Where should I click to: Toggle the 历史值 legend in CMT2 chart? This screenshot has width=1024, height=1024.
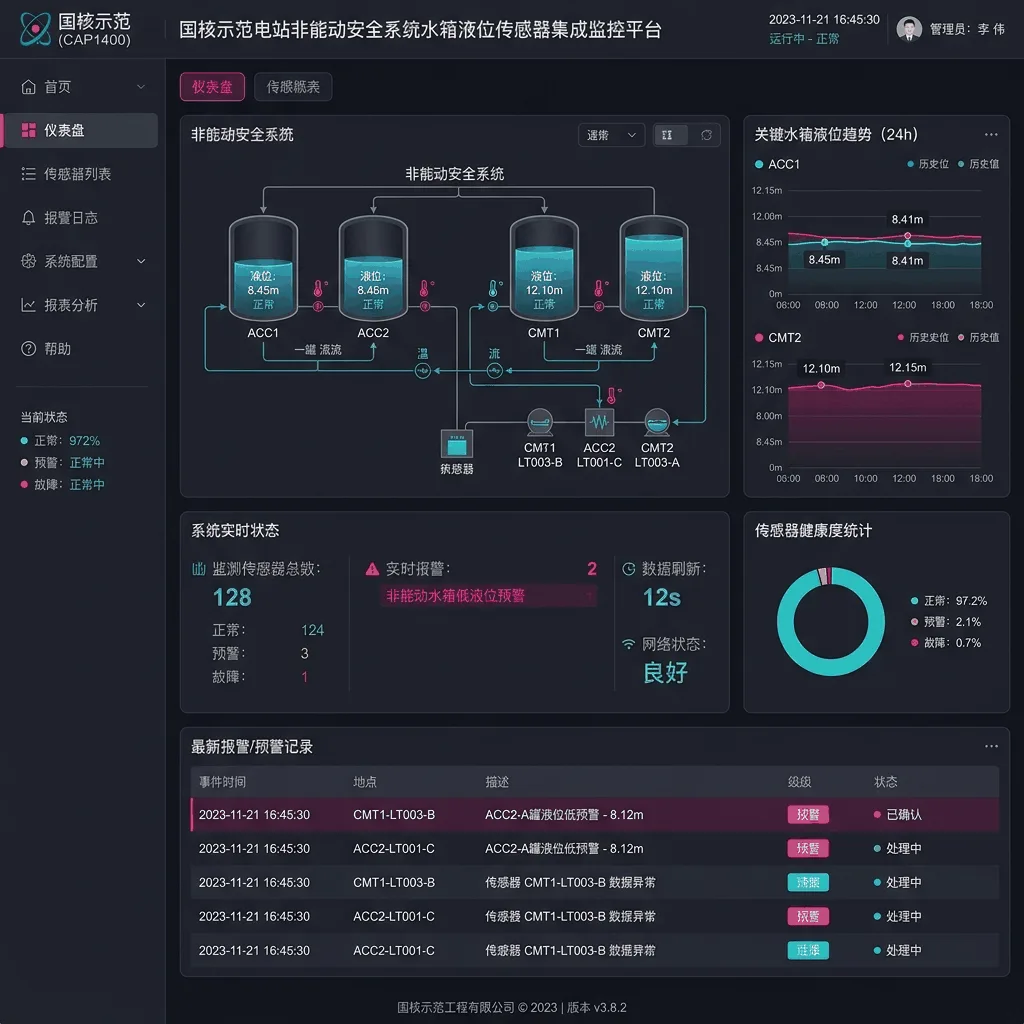point(978,338)
